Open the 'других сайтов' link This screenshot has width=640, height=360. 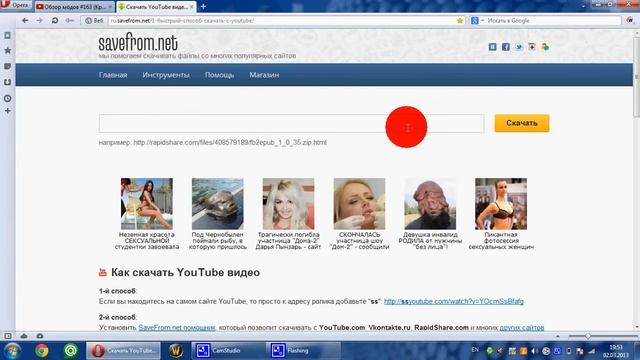click(x=522, y=327)
